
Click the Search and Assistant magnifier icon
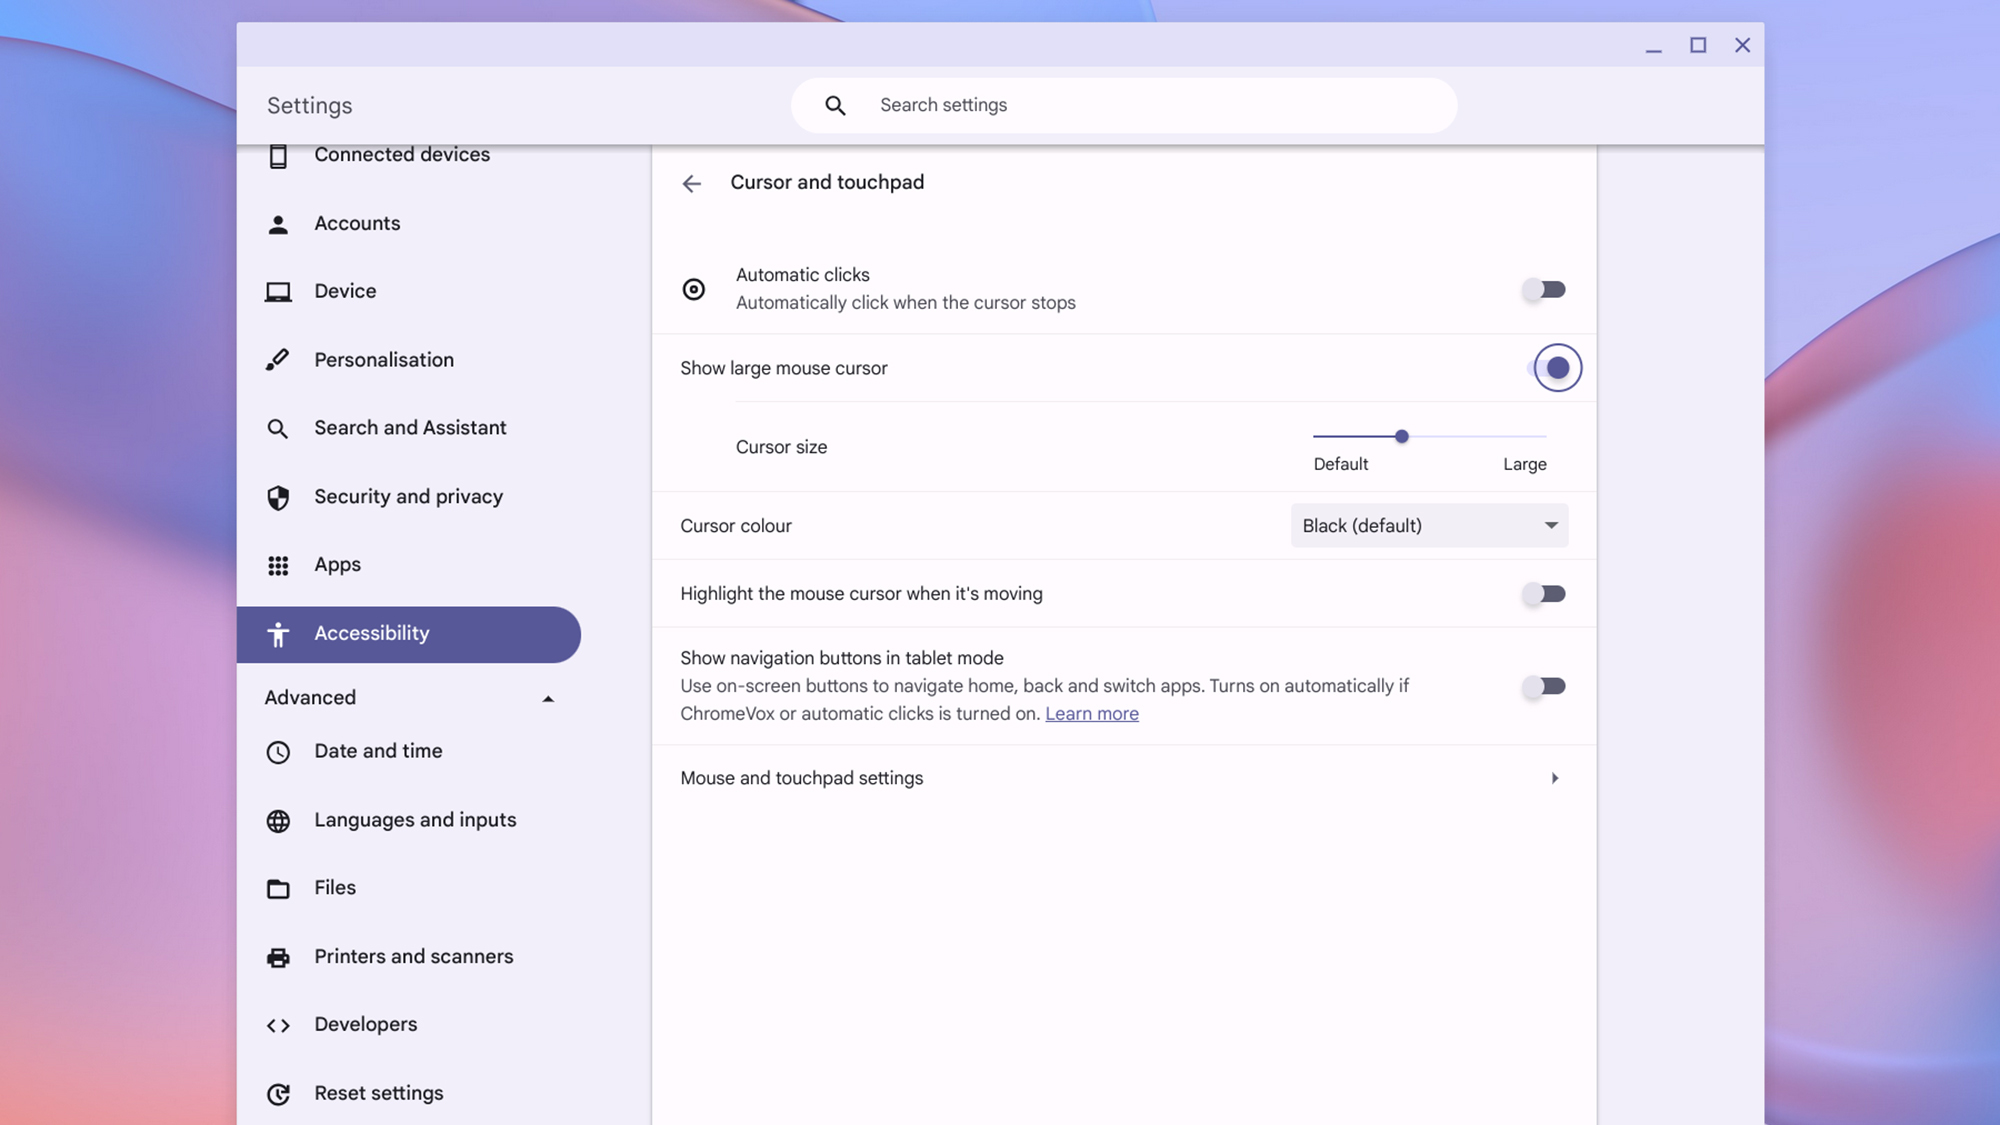tap(278, 429)
